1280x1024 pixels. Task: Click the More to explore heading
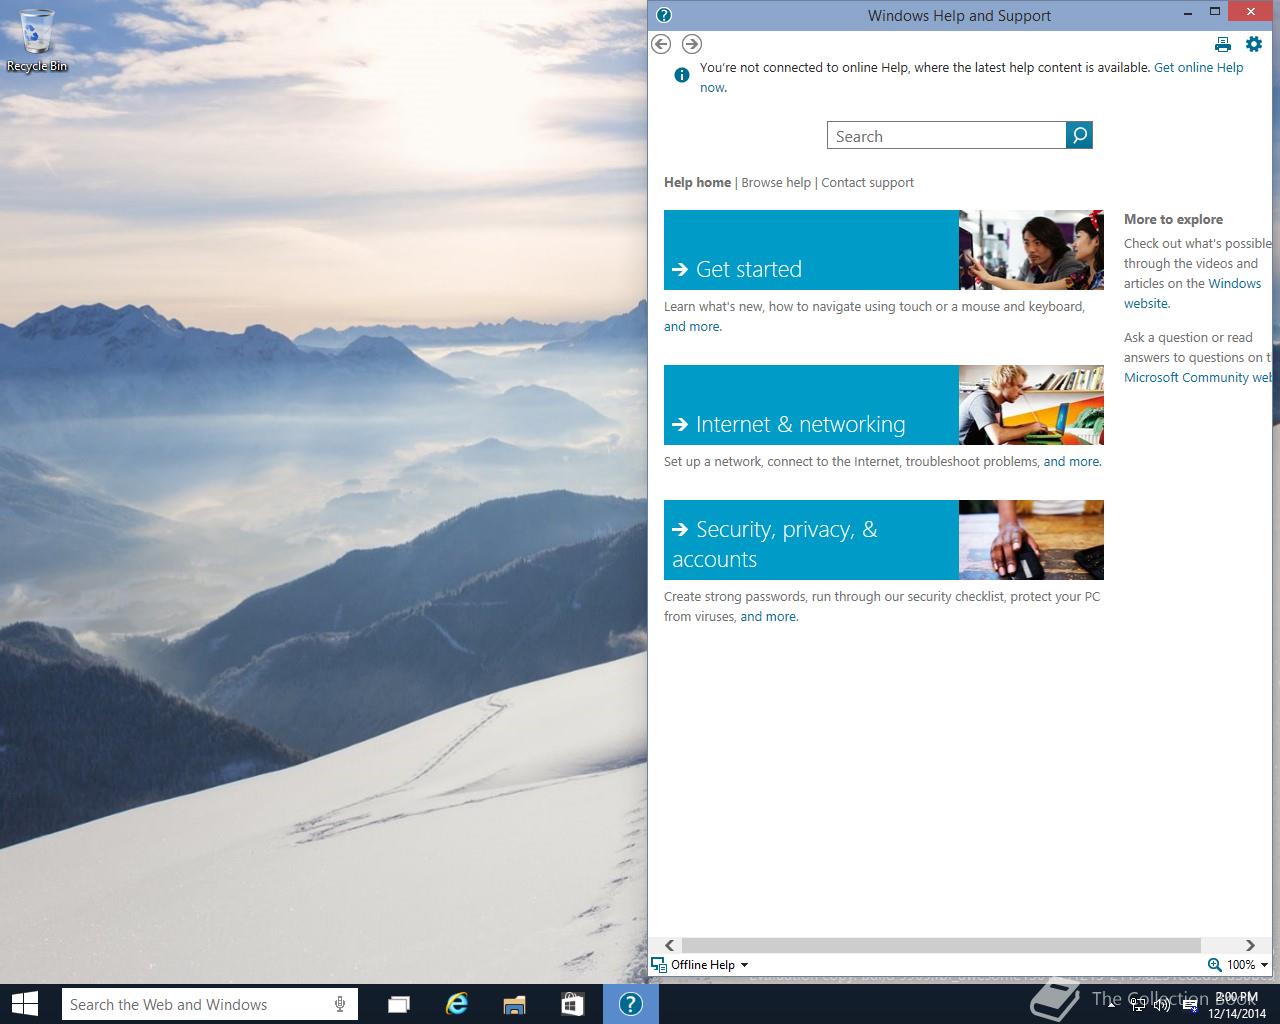tap(1173, 219)
